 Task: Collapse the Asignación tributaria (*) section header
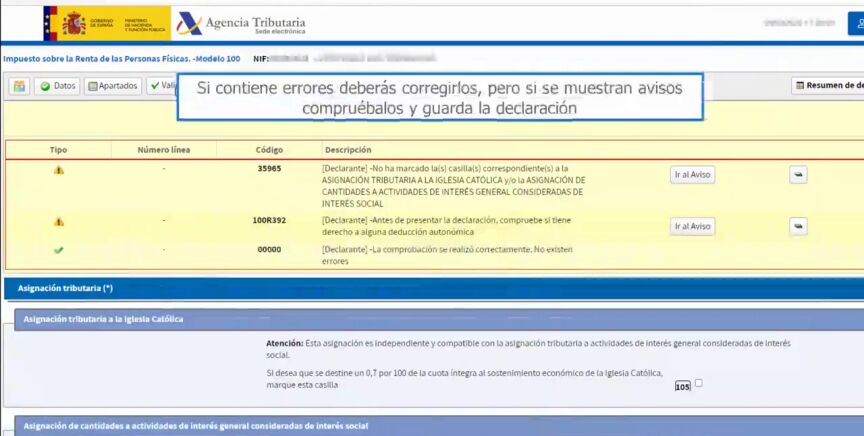coord(66,288)
